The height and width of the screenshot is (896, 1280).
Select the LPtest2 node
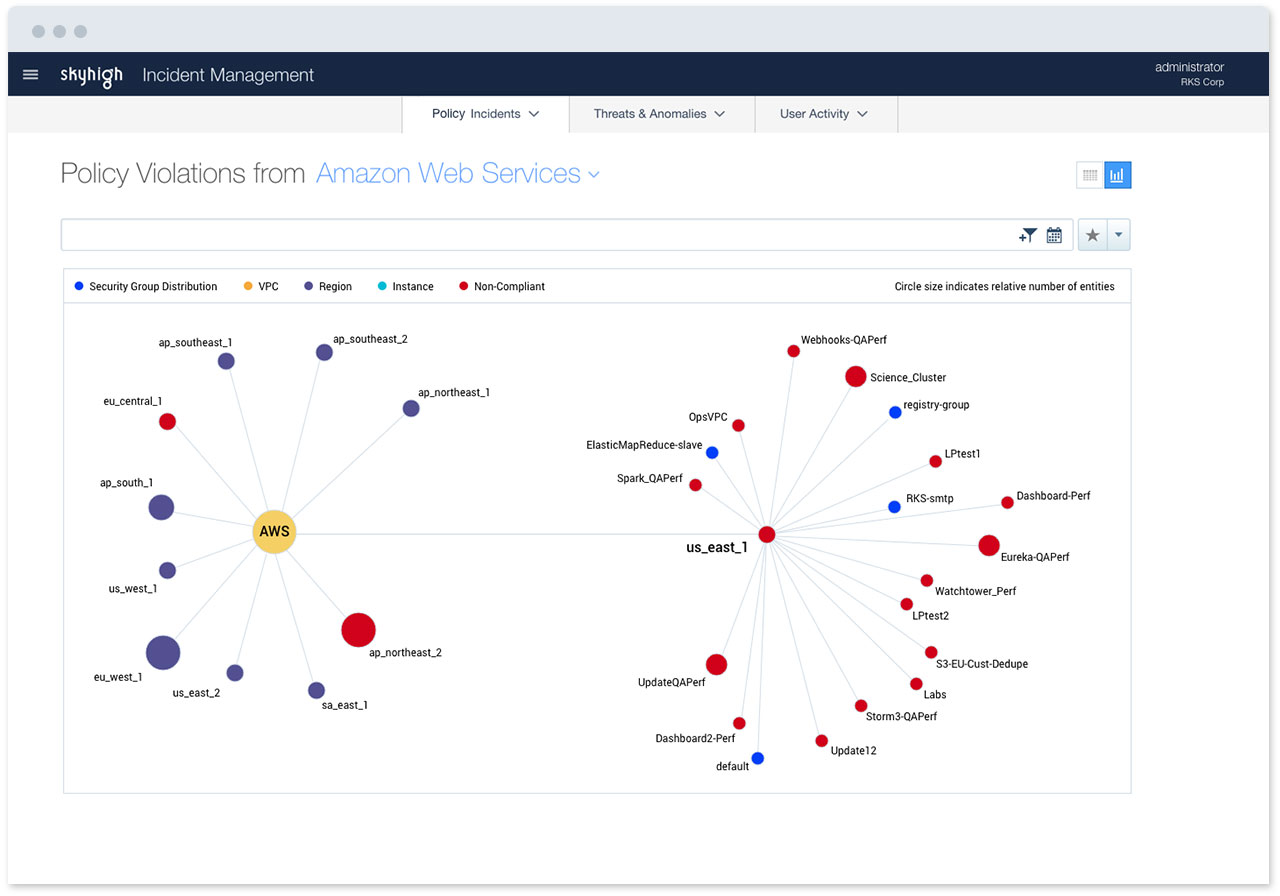tap(906, 604)
